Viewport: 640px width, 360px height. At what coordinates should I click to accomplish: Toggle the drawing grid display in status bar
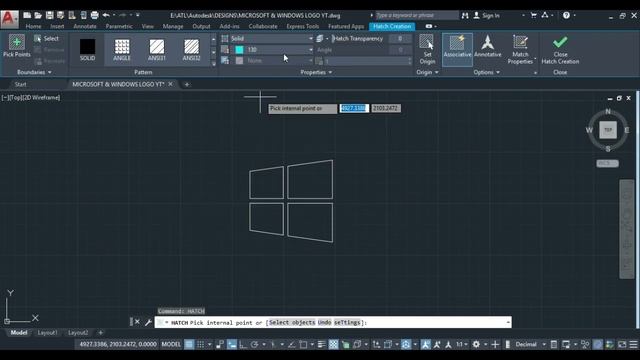tap(189, 344)
